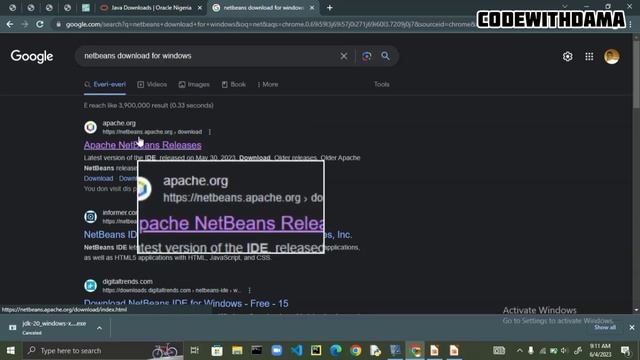Search by image with Google Lens icon

(367, 56)
